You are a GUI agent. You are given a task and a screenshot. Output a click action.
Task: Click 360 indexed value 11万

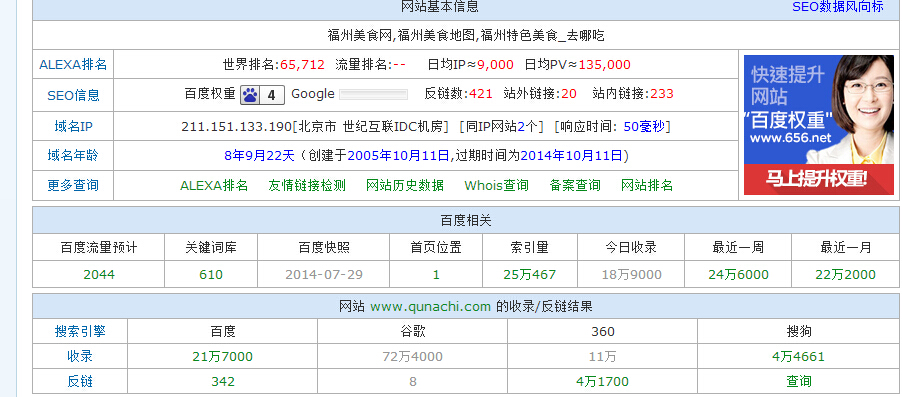click(602, 357)
